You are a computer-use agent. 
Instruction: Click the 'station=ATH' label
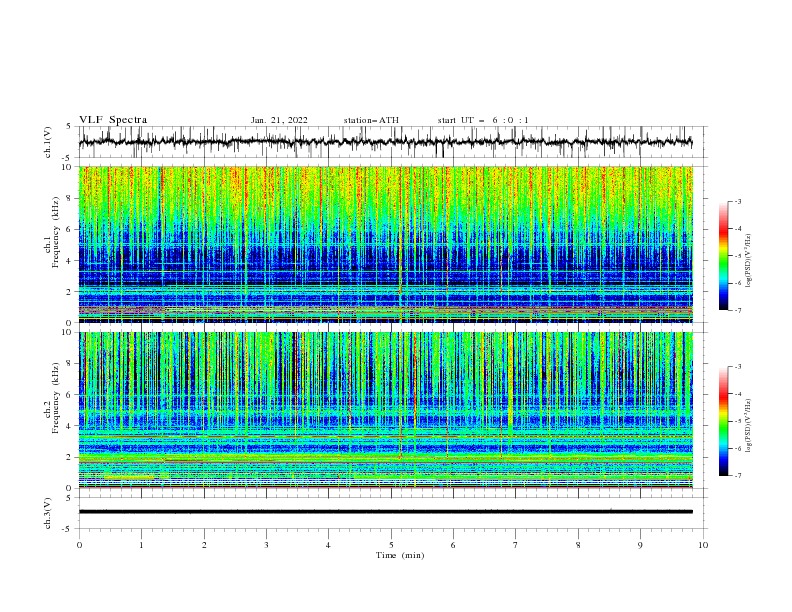coord(371,120)
